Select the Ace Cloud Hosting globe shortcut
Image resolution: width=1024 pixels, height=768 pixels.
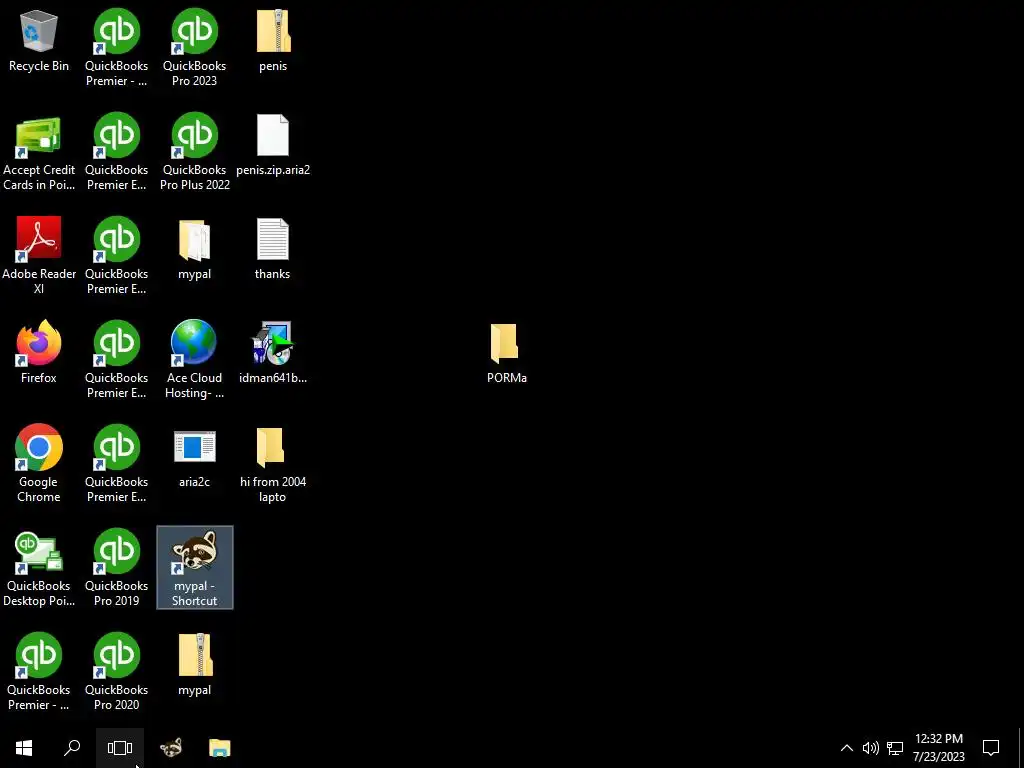[195, 359]
